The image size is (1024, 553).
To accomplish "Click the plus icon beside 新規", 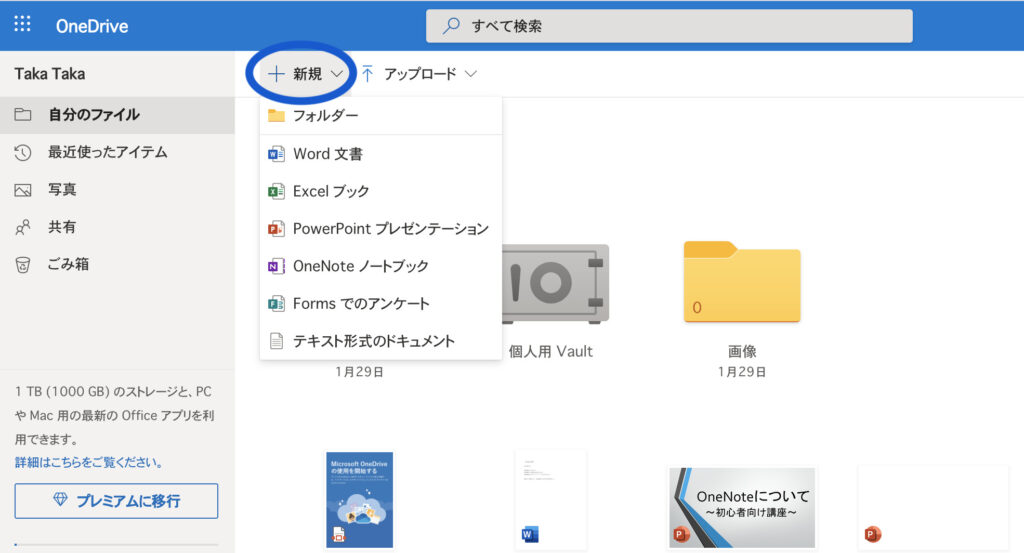I will click(x=276, y=74).
